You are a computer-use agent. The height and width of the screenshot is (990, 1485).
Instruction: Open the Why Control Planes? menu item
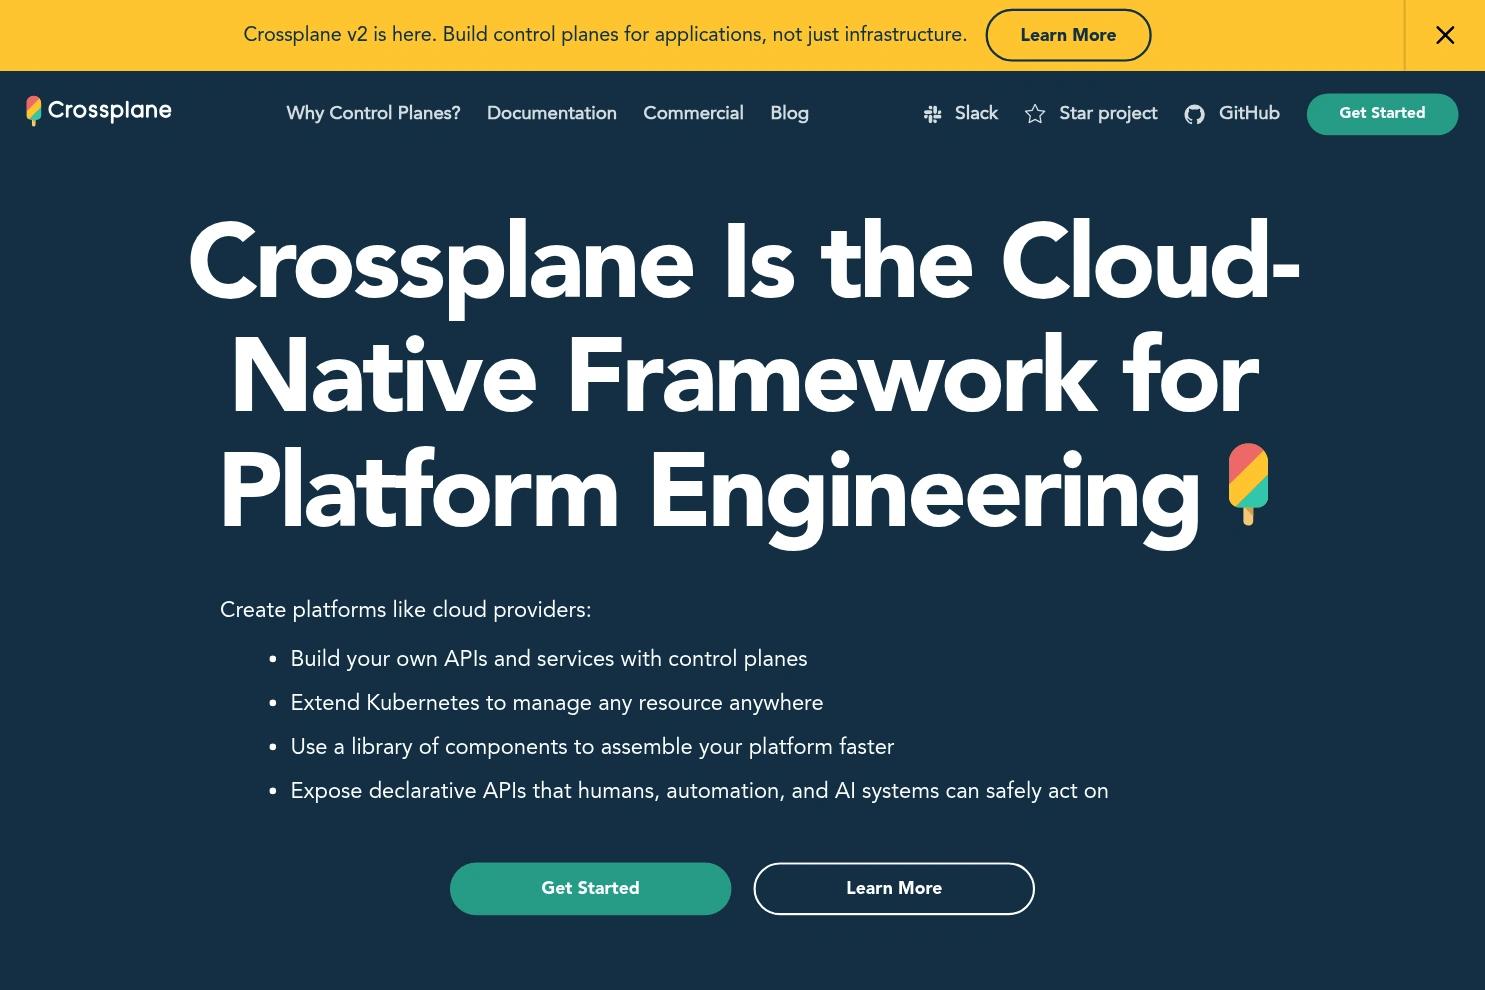[x=373, y=113]
